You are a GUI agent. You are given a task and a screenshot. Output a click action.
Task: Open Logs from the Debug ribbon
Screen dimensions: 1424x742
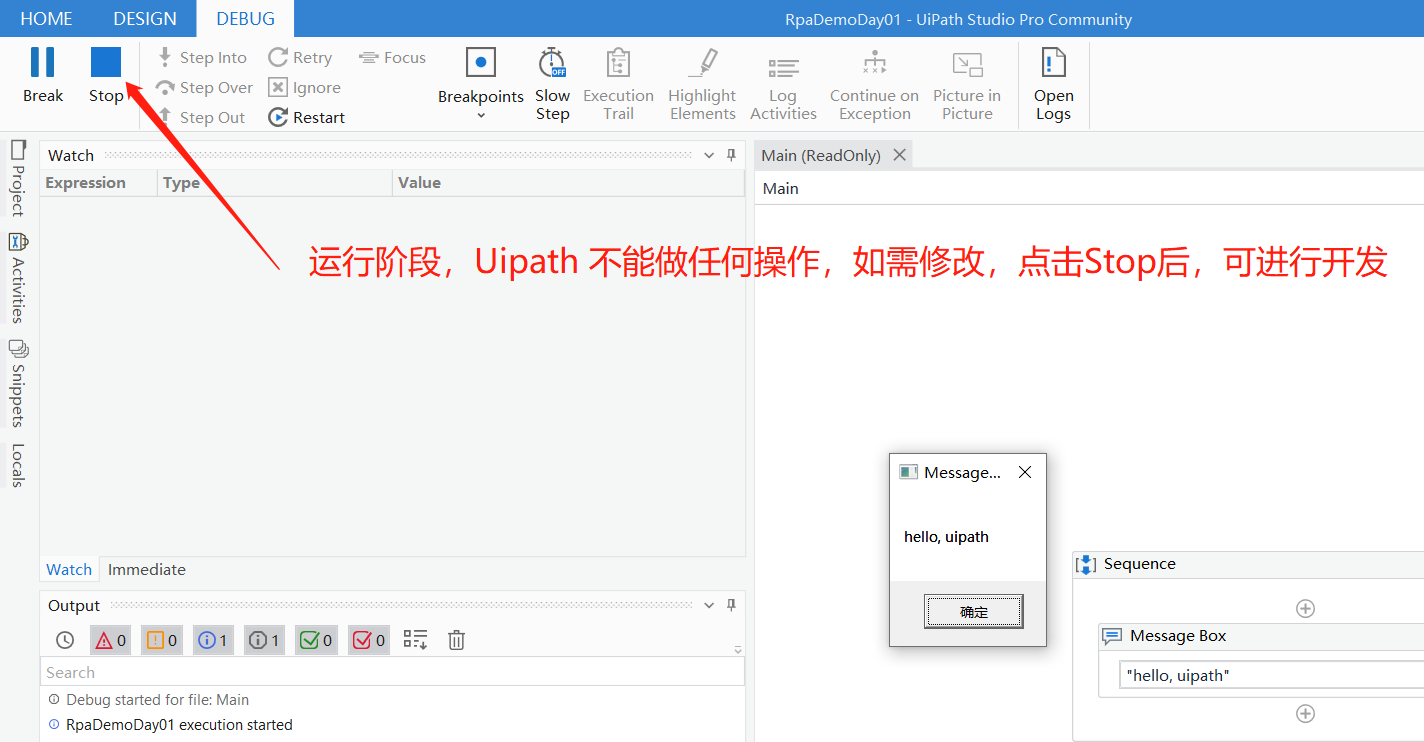[1053, 85]
